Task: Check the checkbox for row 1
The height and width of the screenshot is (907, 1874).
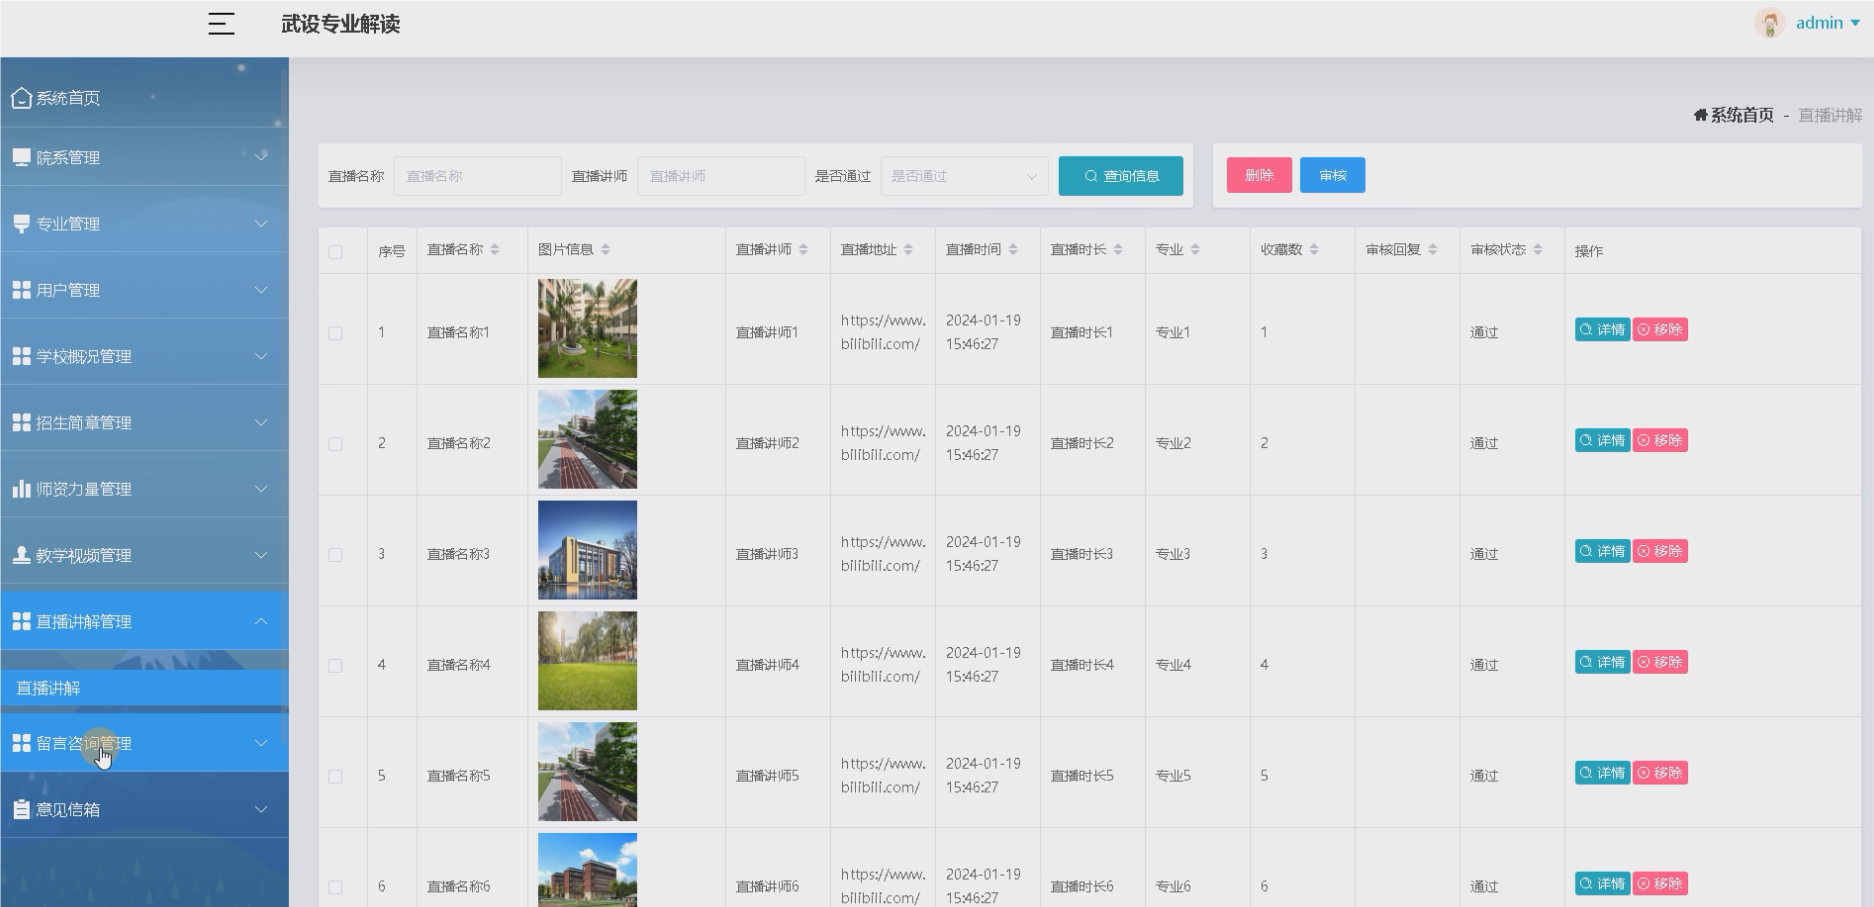Action: tap(335, 333)
